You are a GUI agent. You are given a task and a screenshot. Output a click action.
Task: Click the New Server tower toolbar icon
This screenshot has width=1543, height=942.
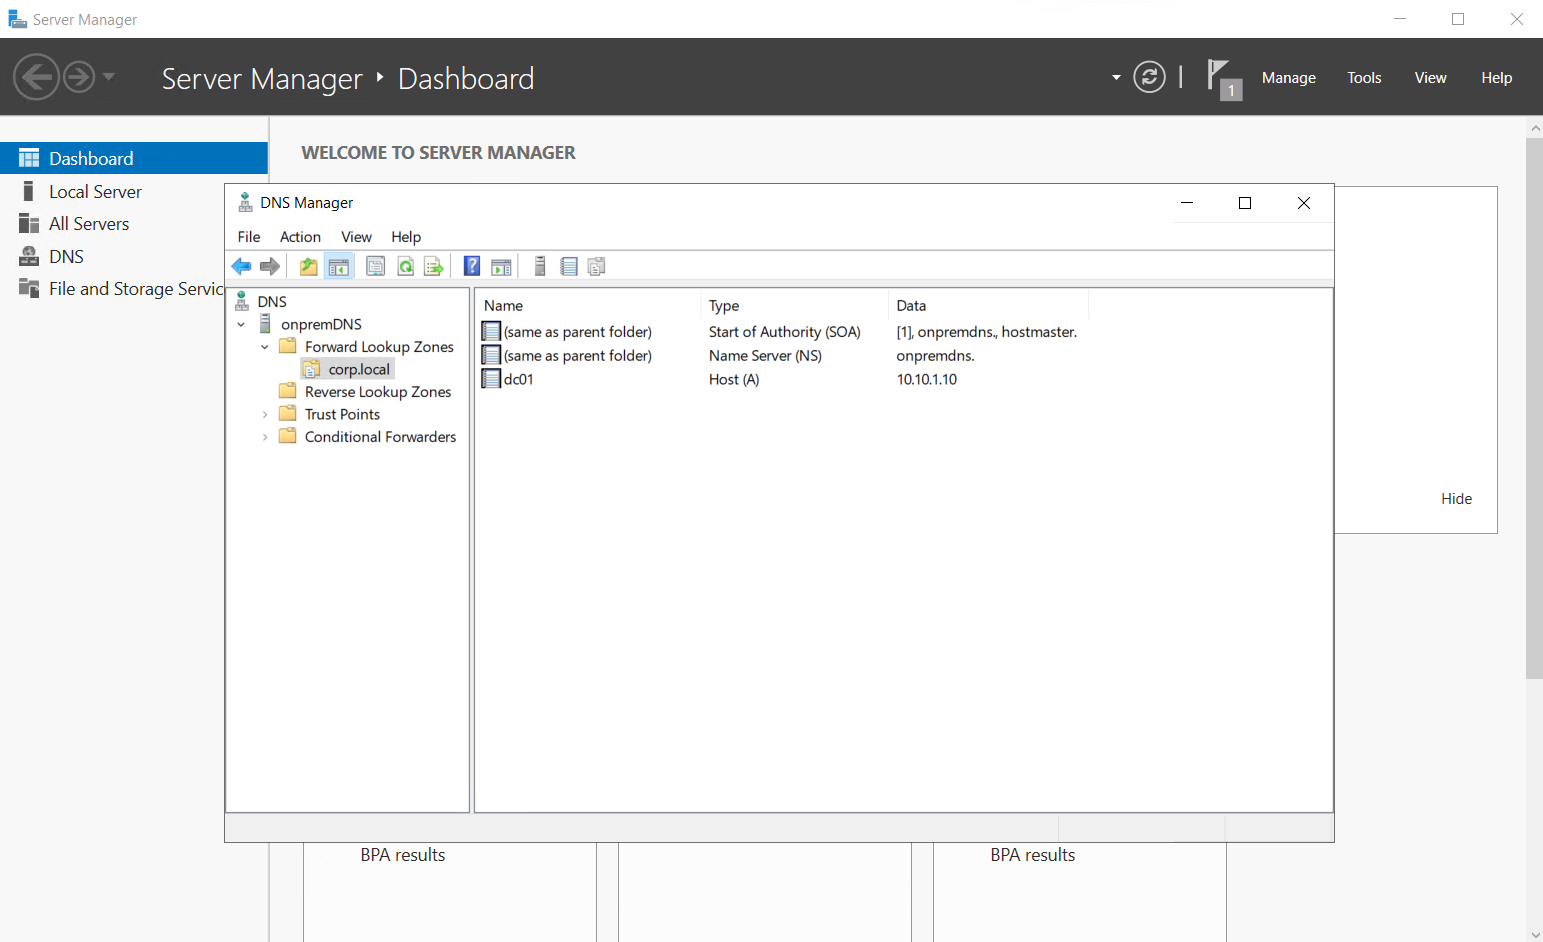(540, 266)
